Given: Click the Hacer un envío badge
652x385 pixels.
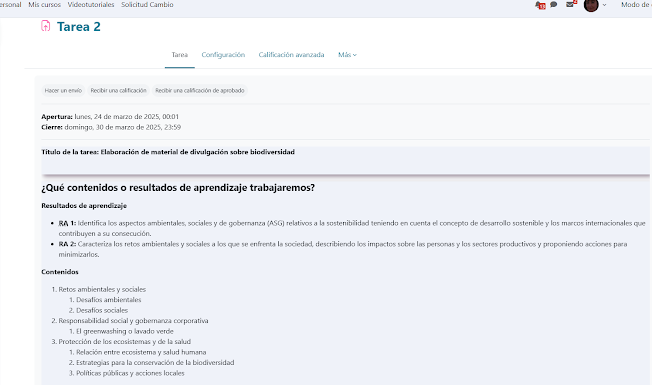Looking at the screenshot, I should 63,90.
